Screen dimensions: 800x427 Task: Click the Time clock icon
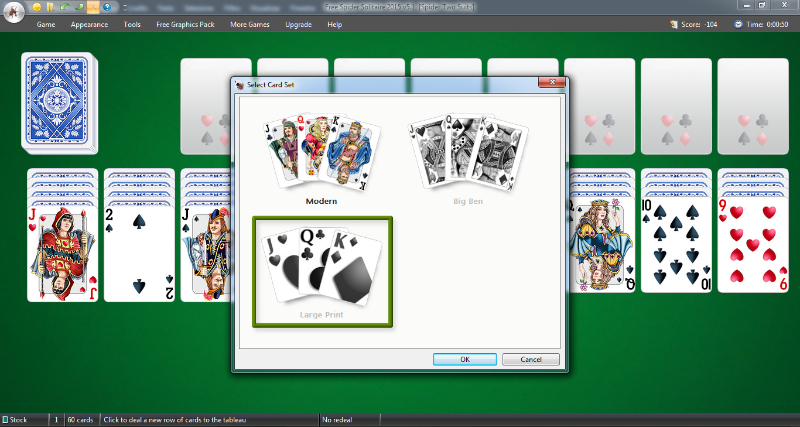pyautogui.click(x=741, y=23)
